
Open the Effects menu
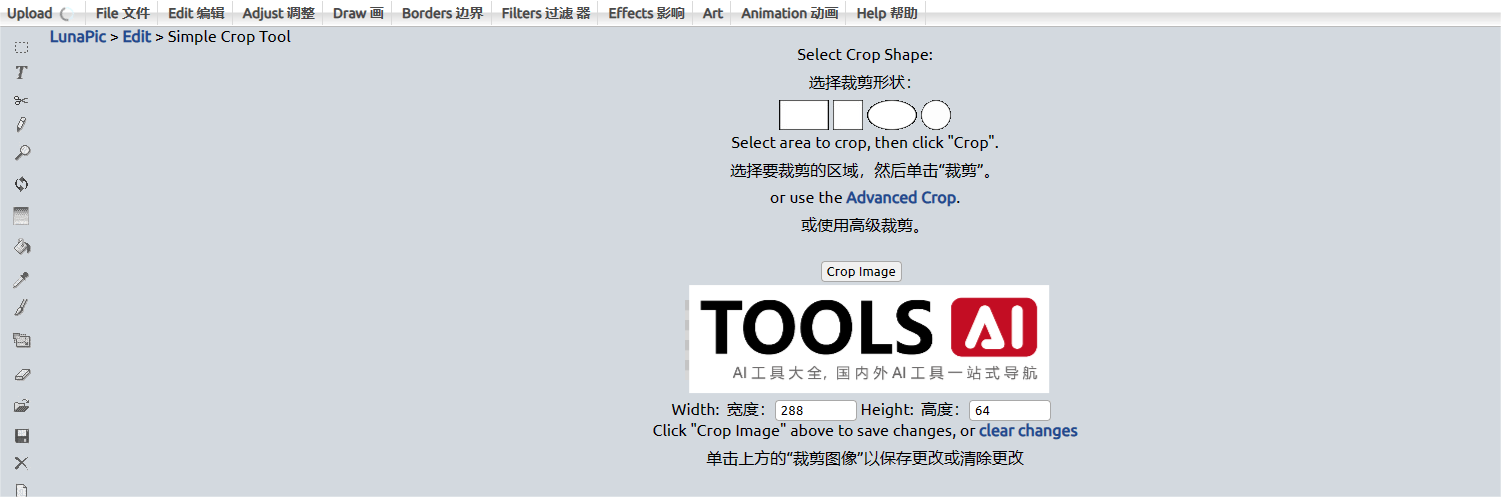(x=646, y=13)
